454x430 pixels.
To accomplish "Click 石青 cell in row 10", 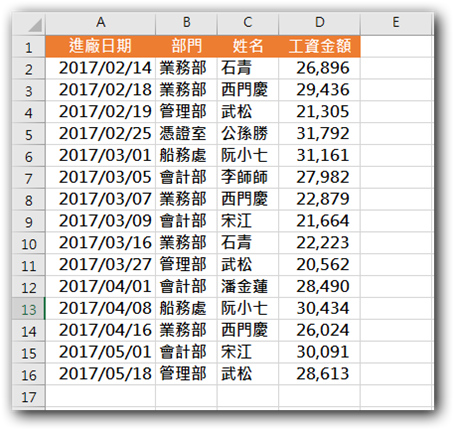I will pos(248,243).
